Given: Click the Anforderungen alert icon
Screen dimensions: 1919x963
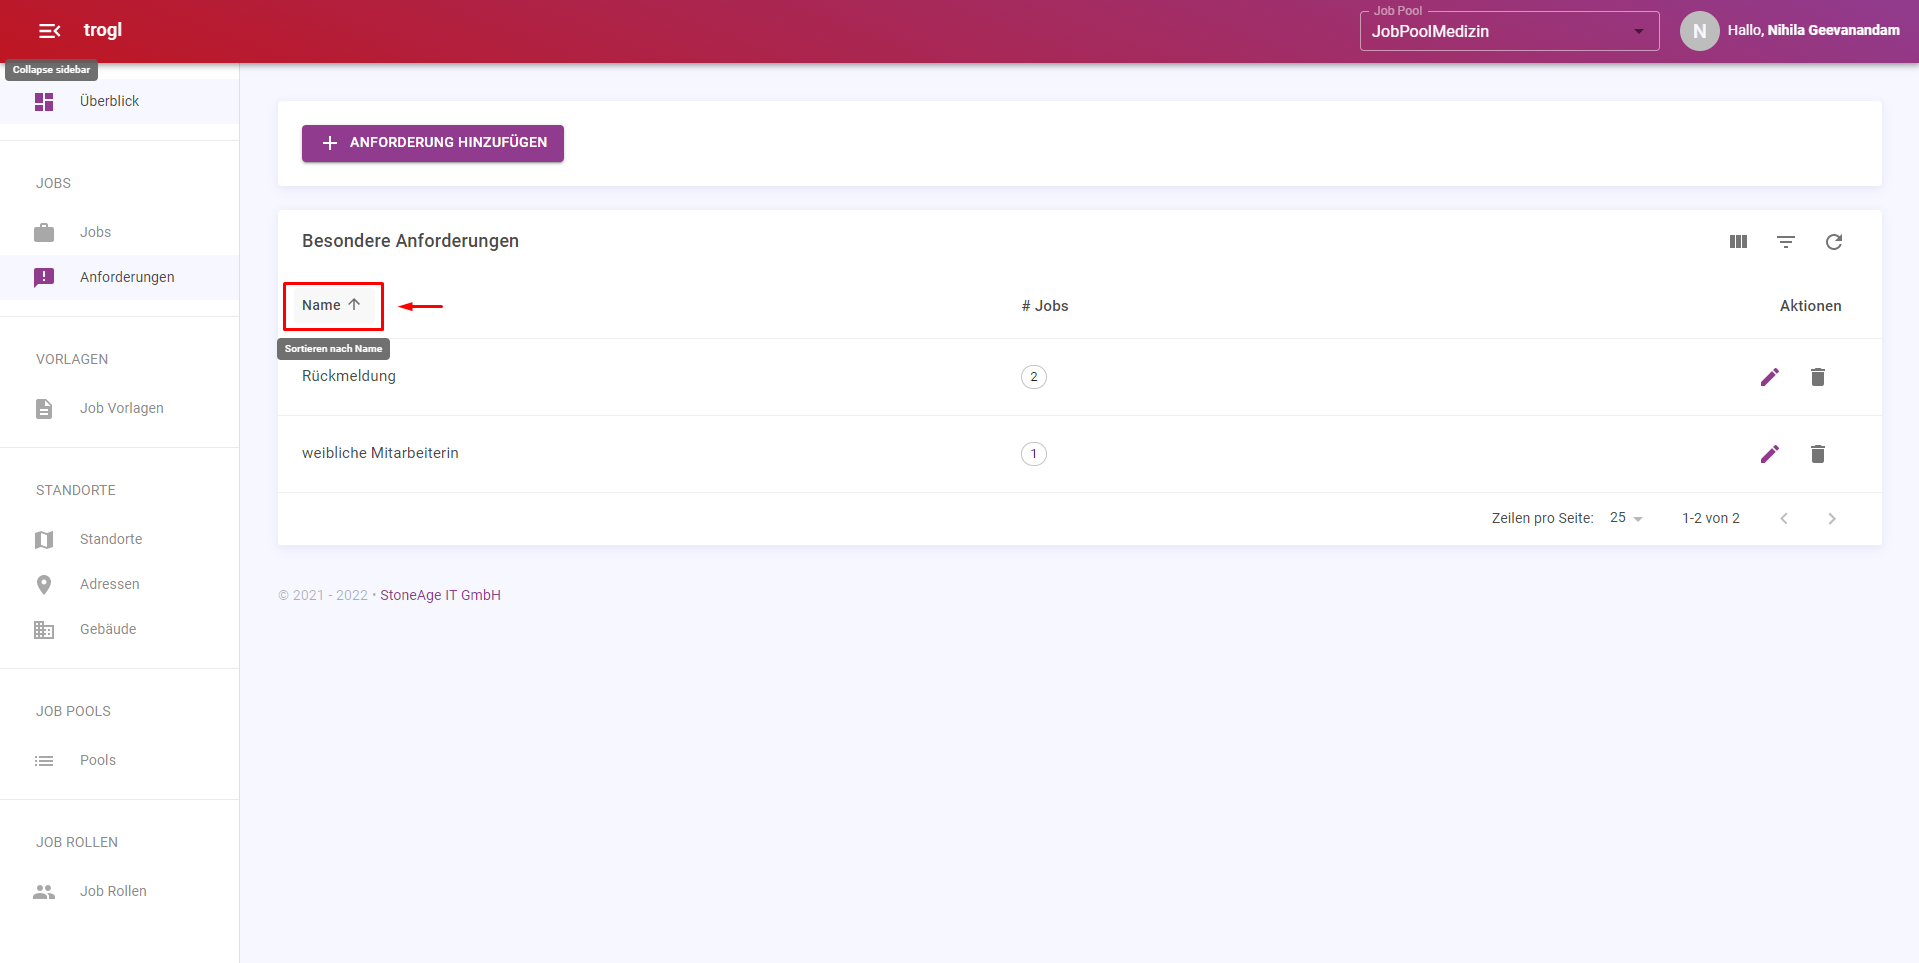Looking at the screenshot, I should (44, 278).
